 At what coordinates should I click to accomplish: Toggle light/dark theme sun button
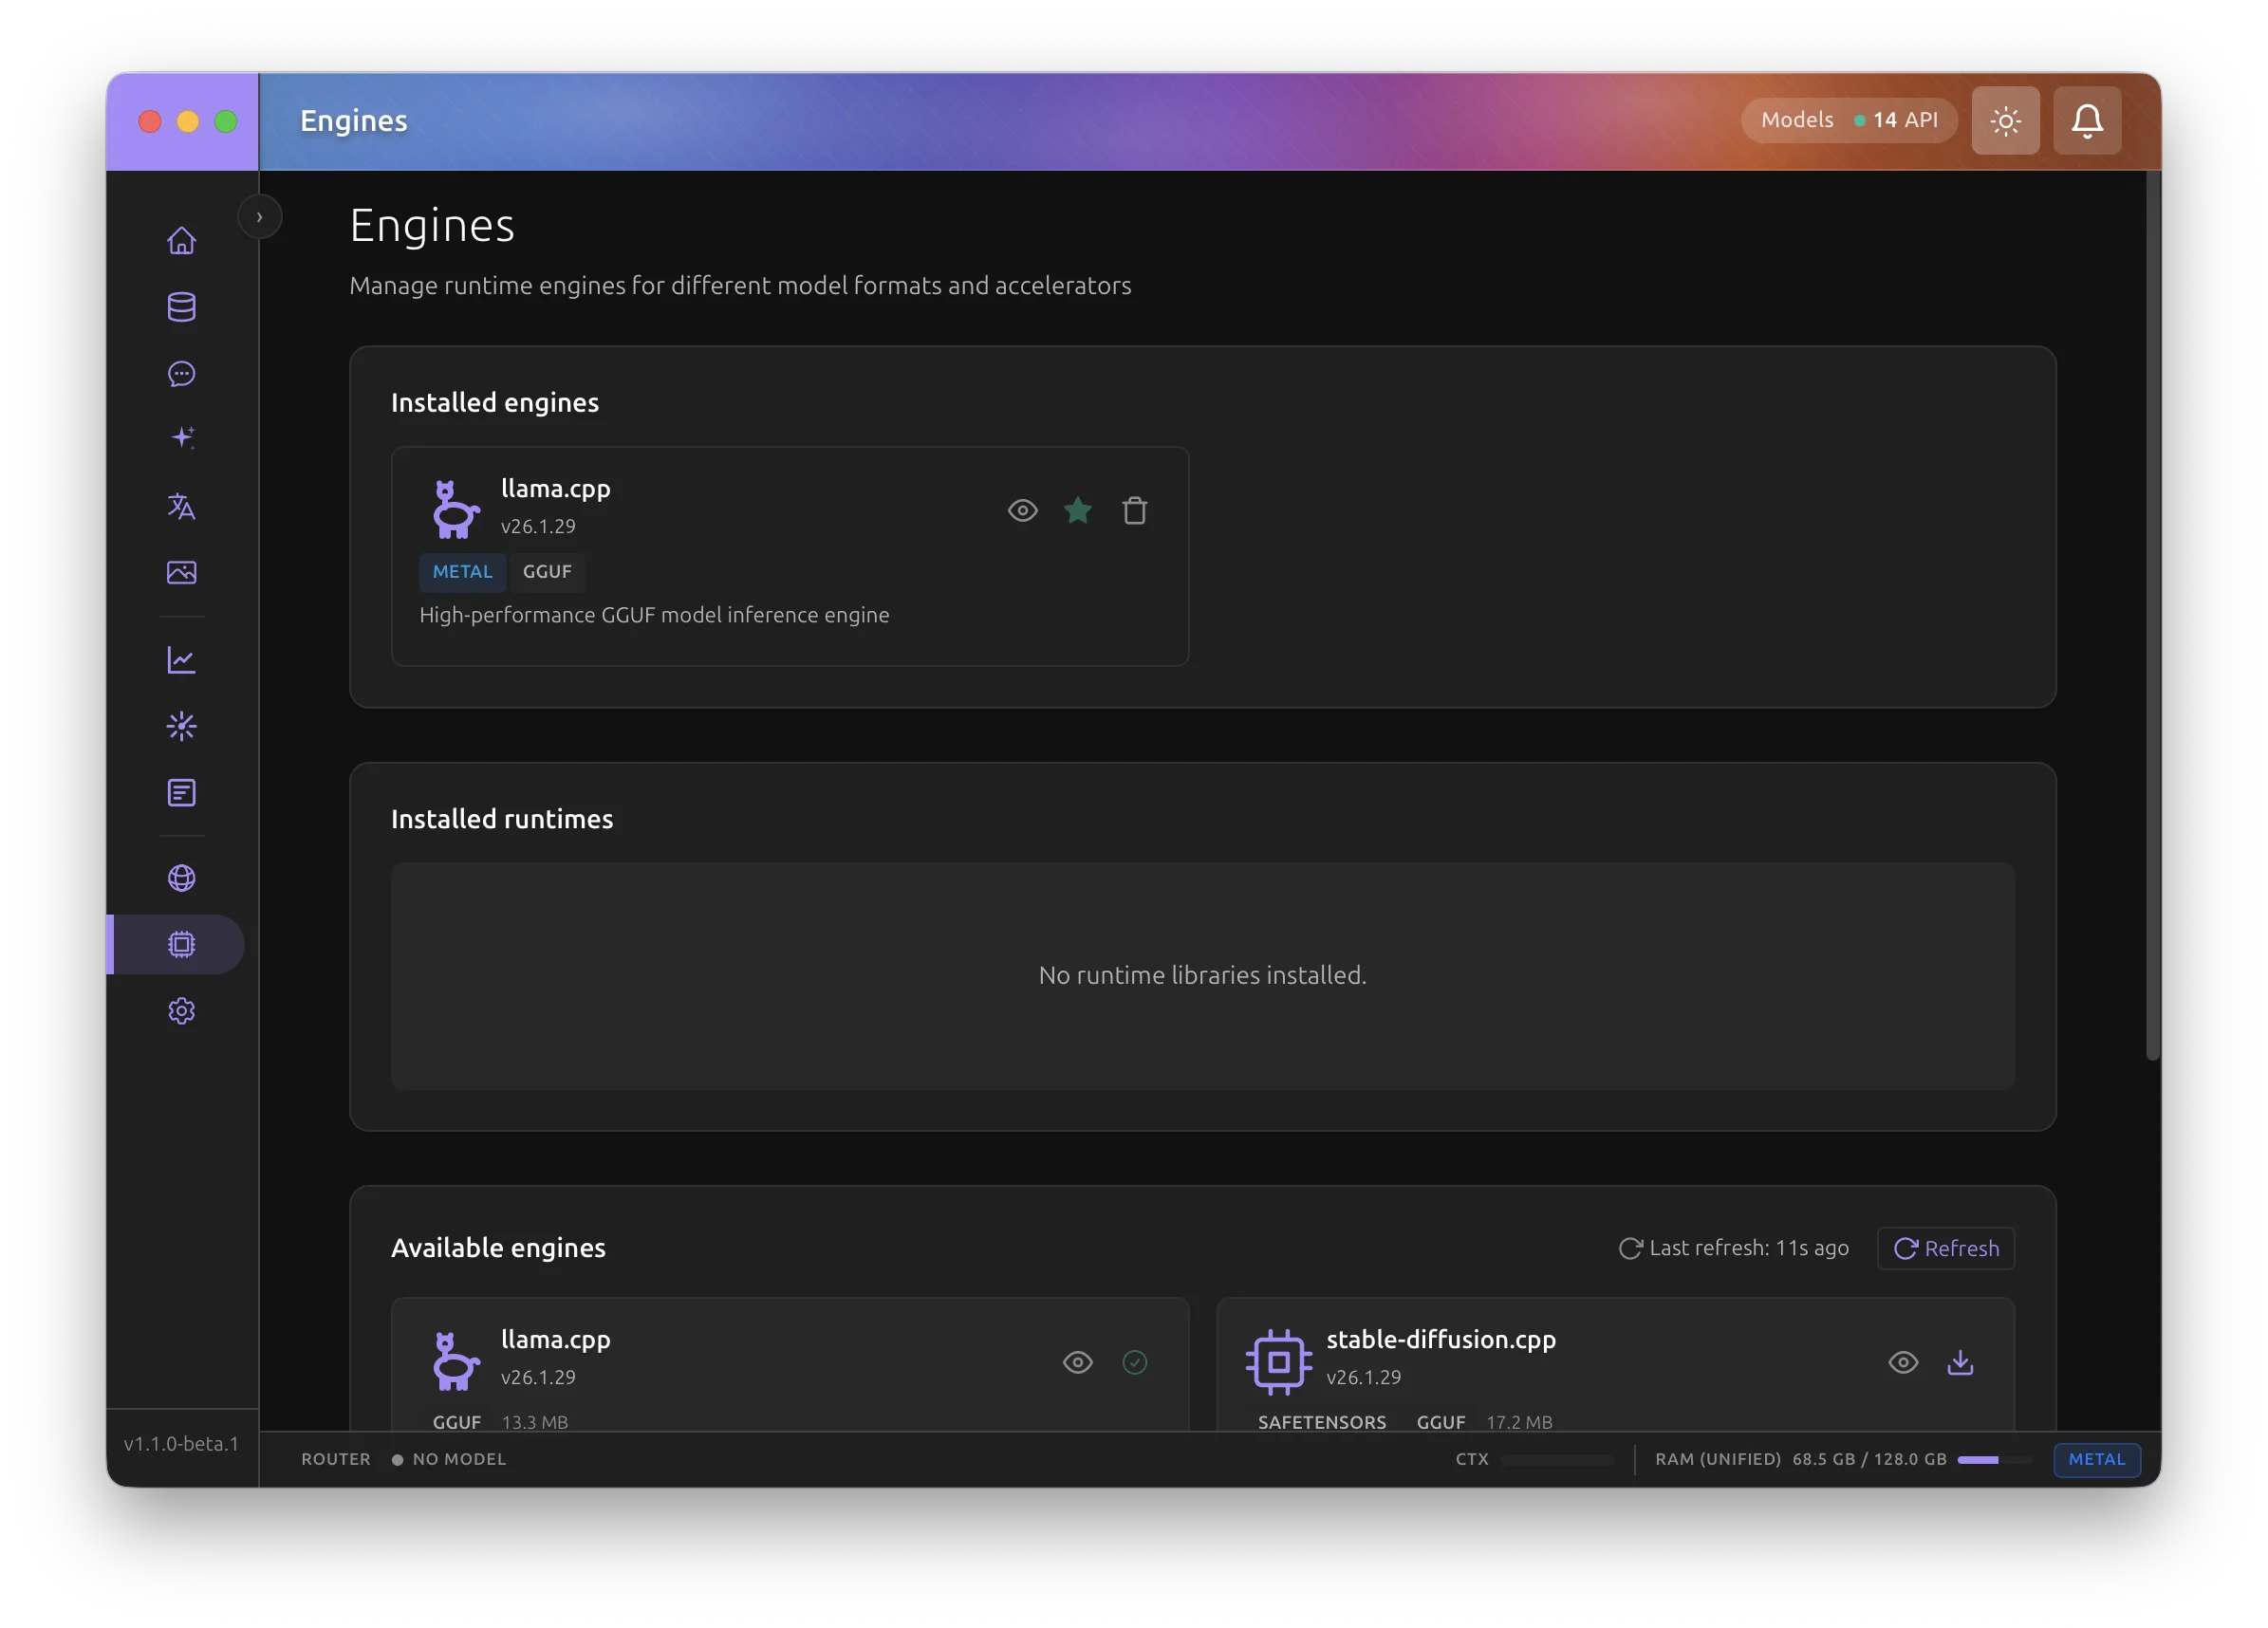2005,121
